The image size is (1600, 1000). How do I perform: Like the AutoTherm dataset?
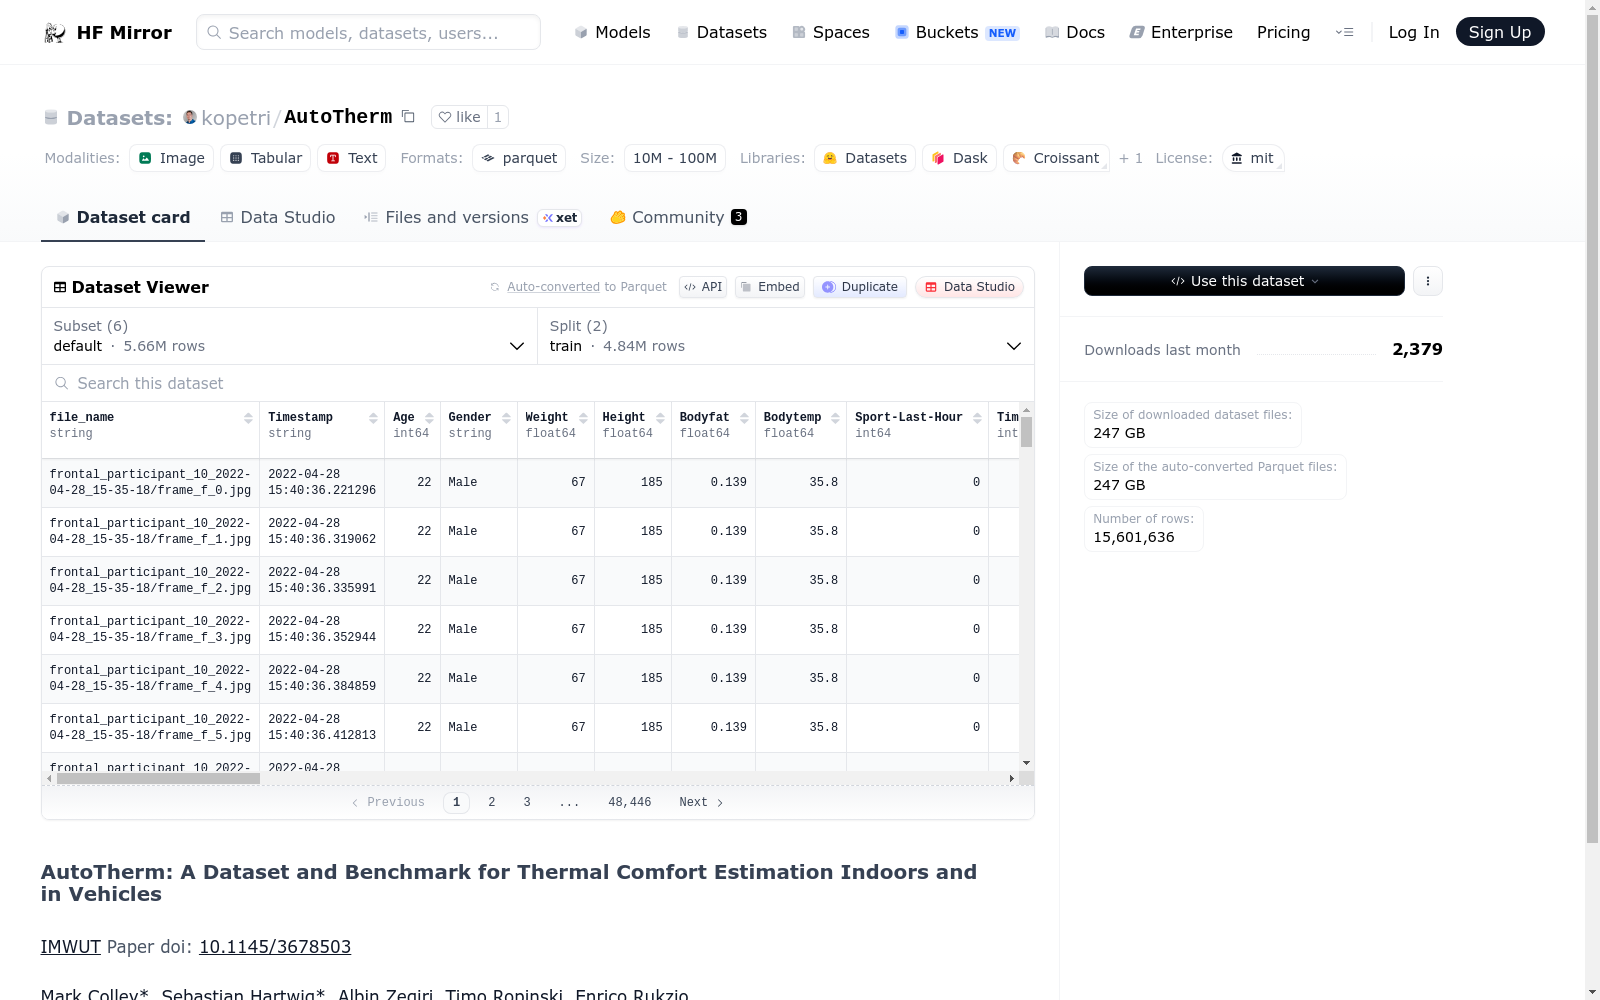tap(459, 117)
